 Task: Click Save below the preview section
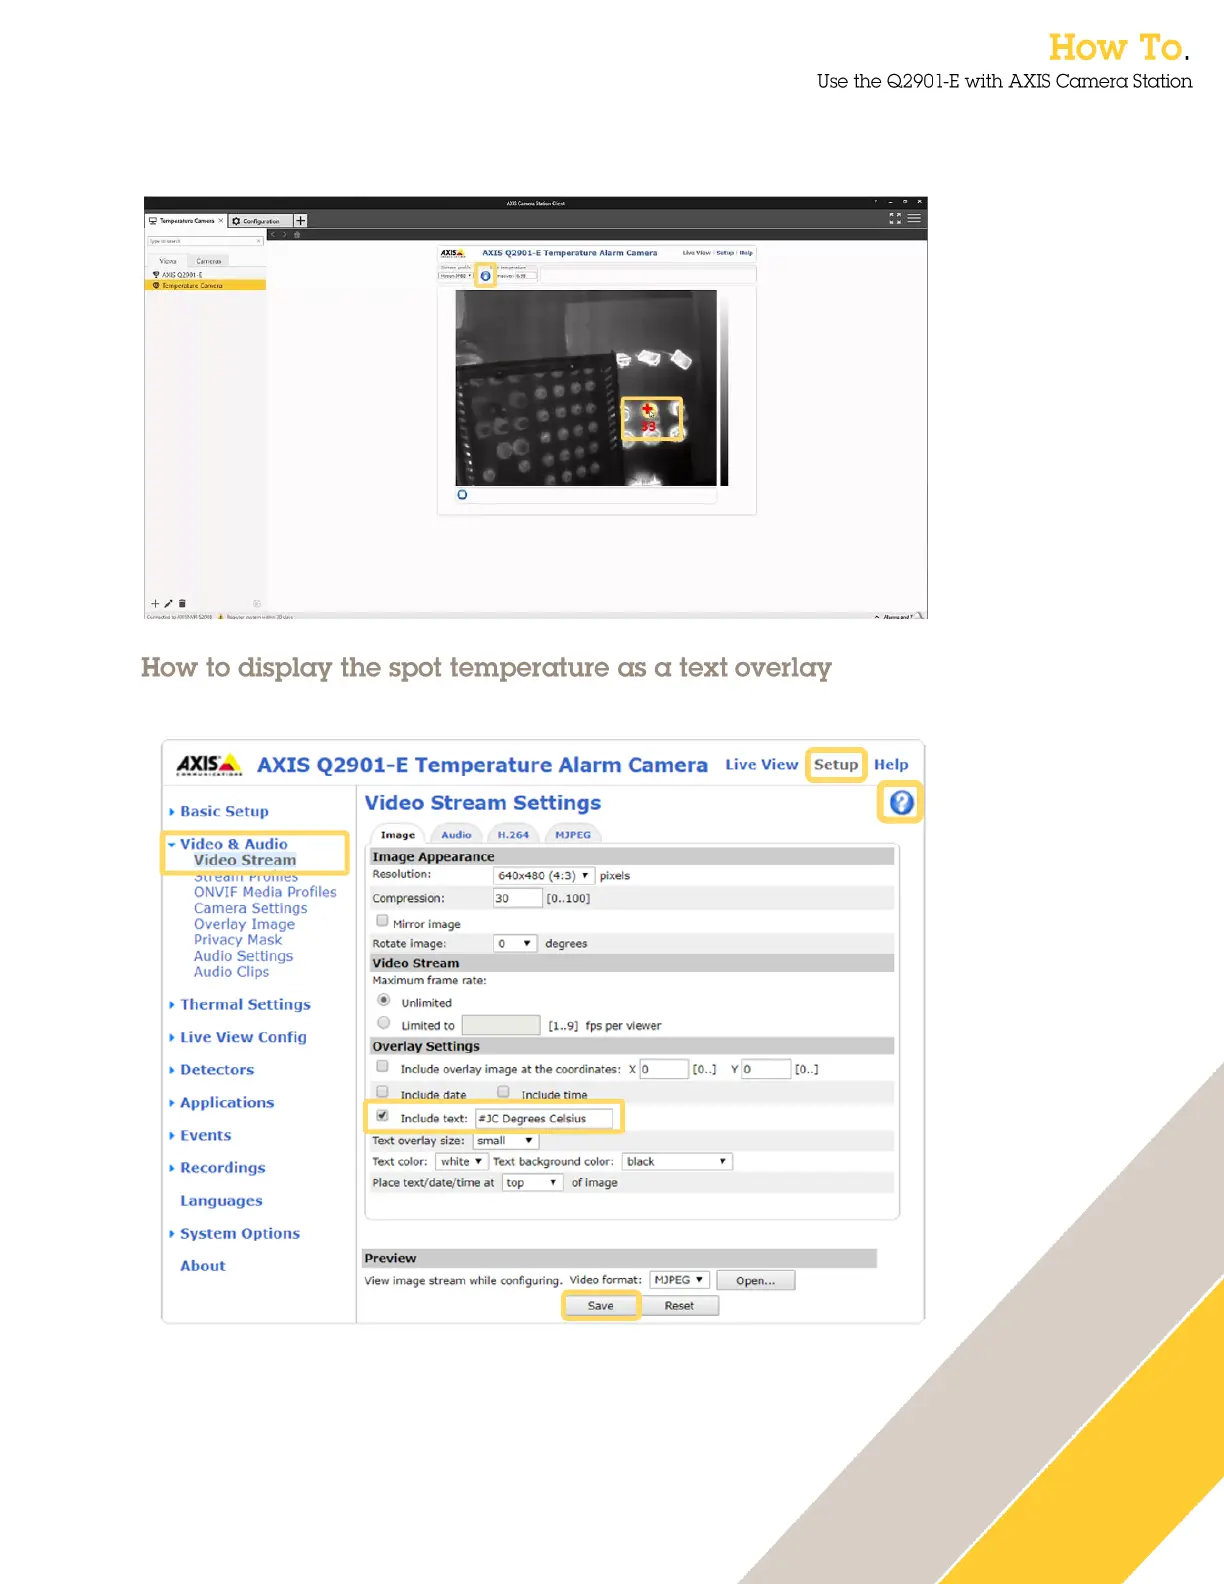(x=601, y=1306)
